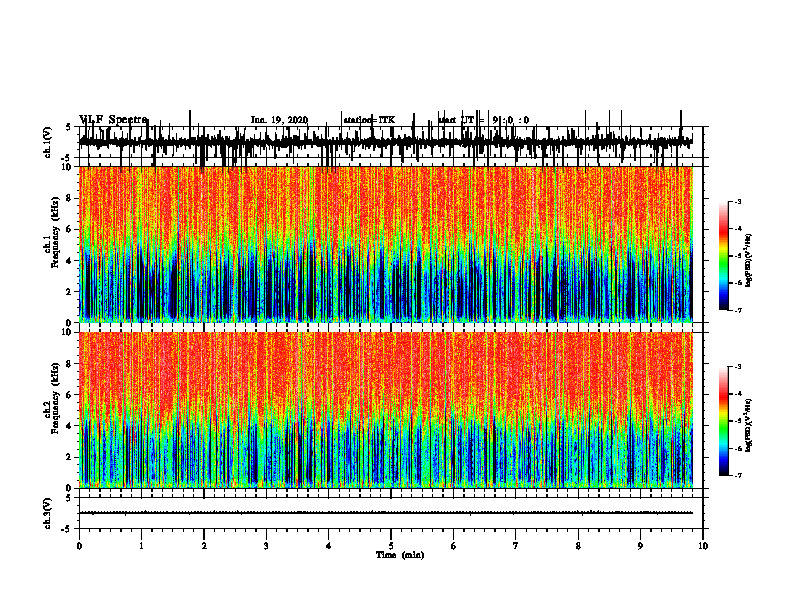This screenshot has width=792, height=612.
Task: Click the time axis tick label 1
Action: click(x=141, y=546)
